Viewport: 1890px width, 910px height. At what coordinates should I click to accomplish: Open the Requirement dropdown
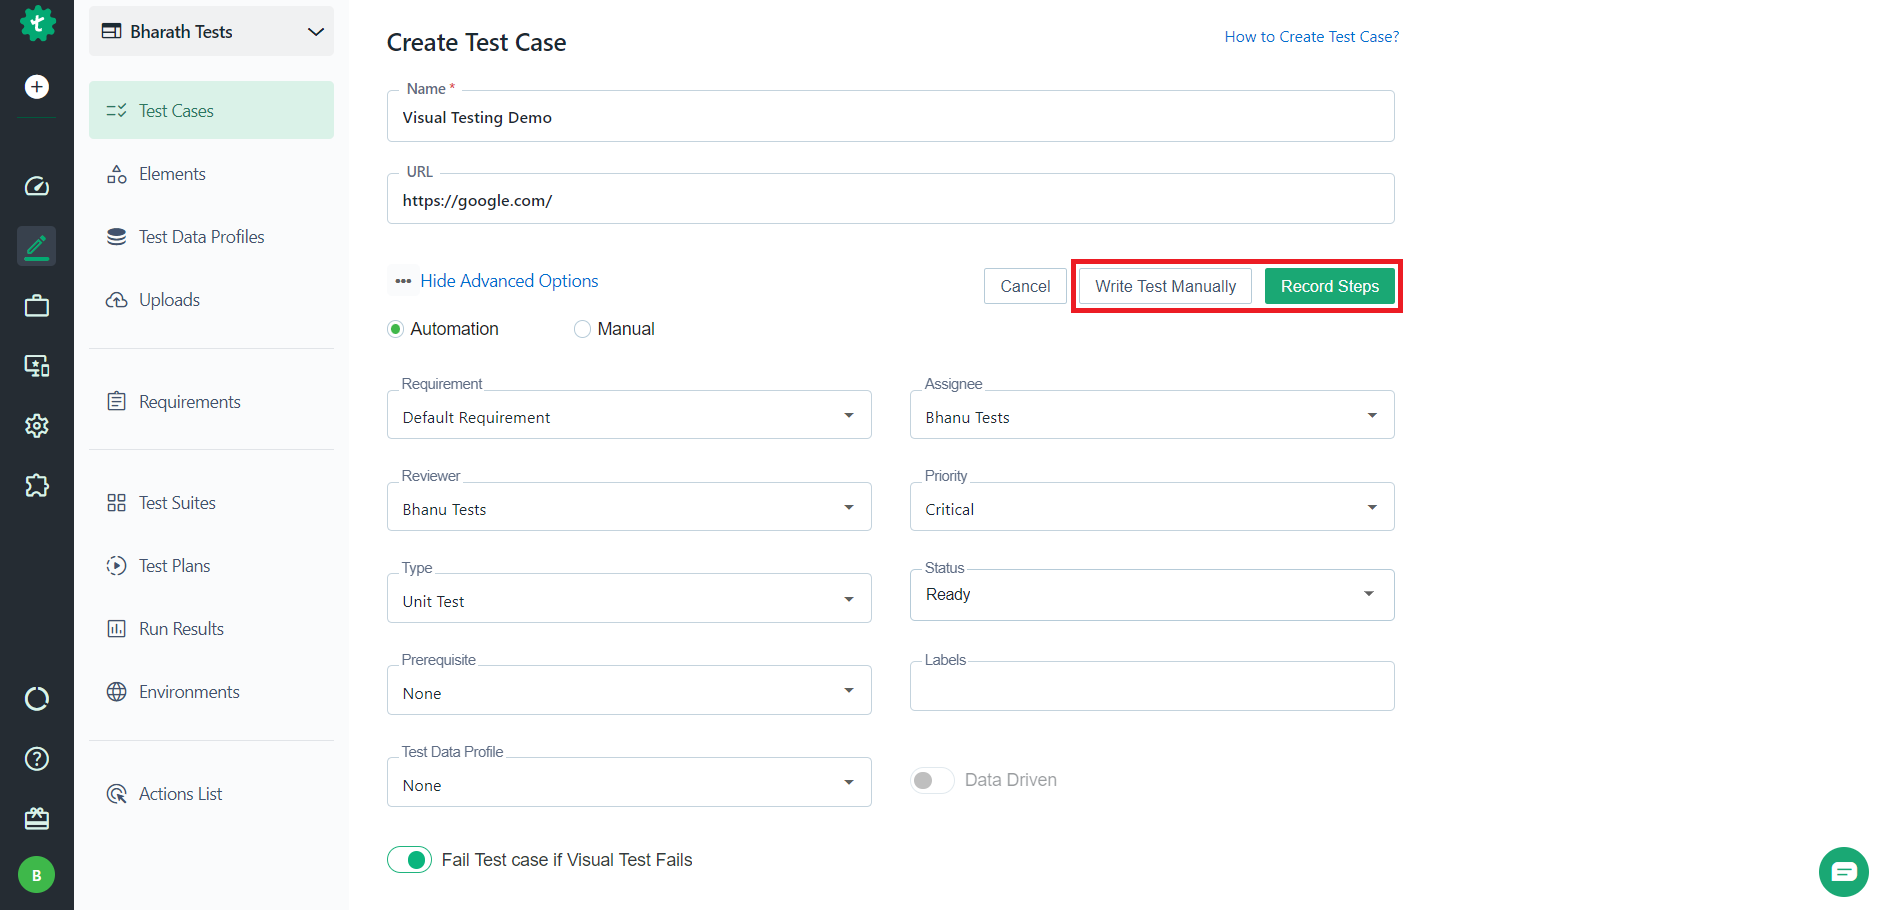coord(629,415)
